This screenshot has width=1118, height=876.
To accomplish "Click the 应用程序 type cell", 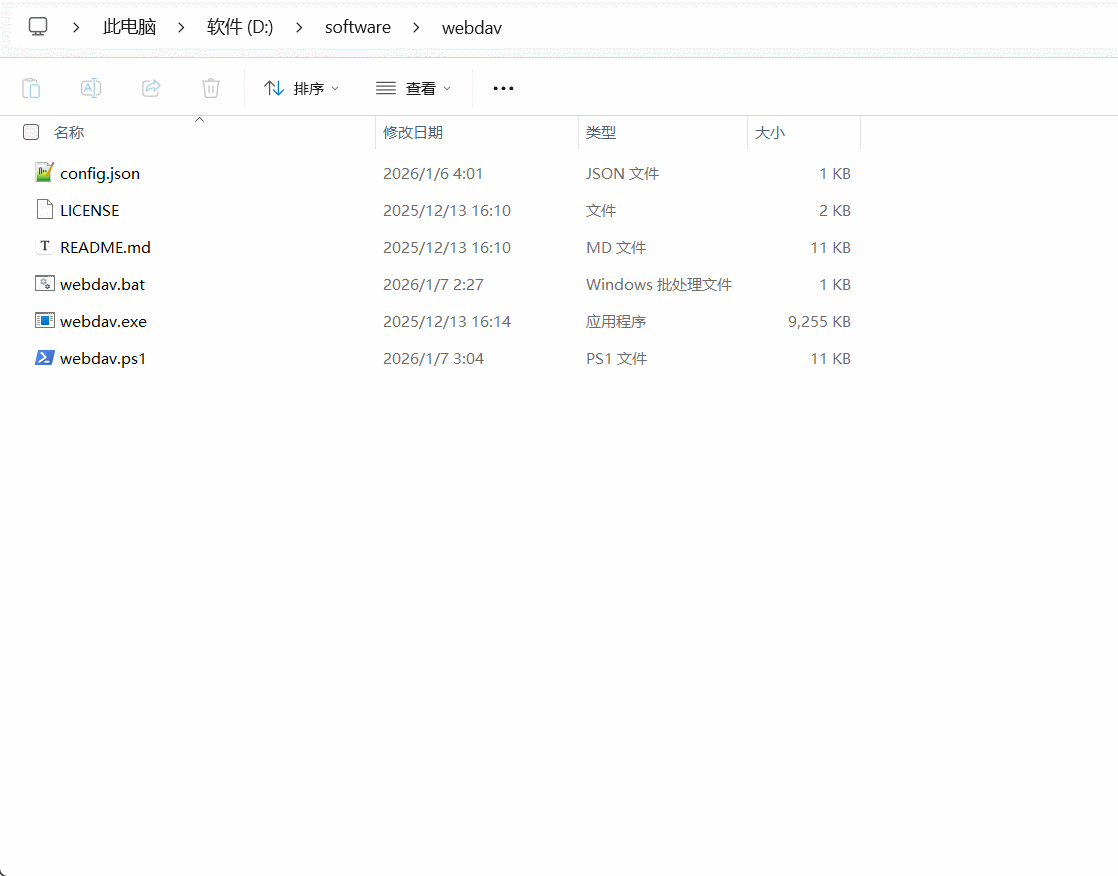I will [616, 321].
